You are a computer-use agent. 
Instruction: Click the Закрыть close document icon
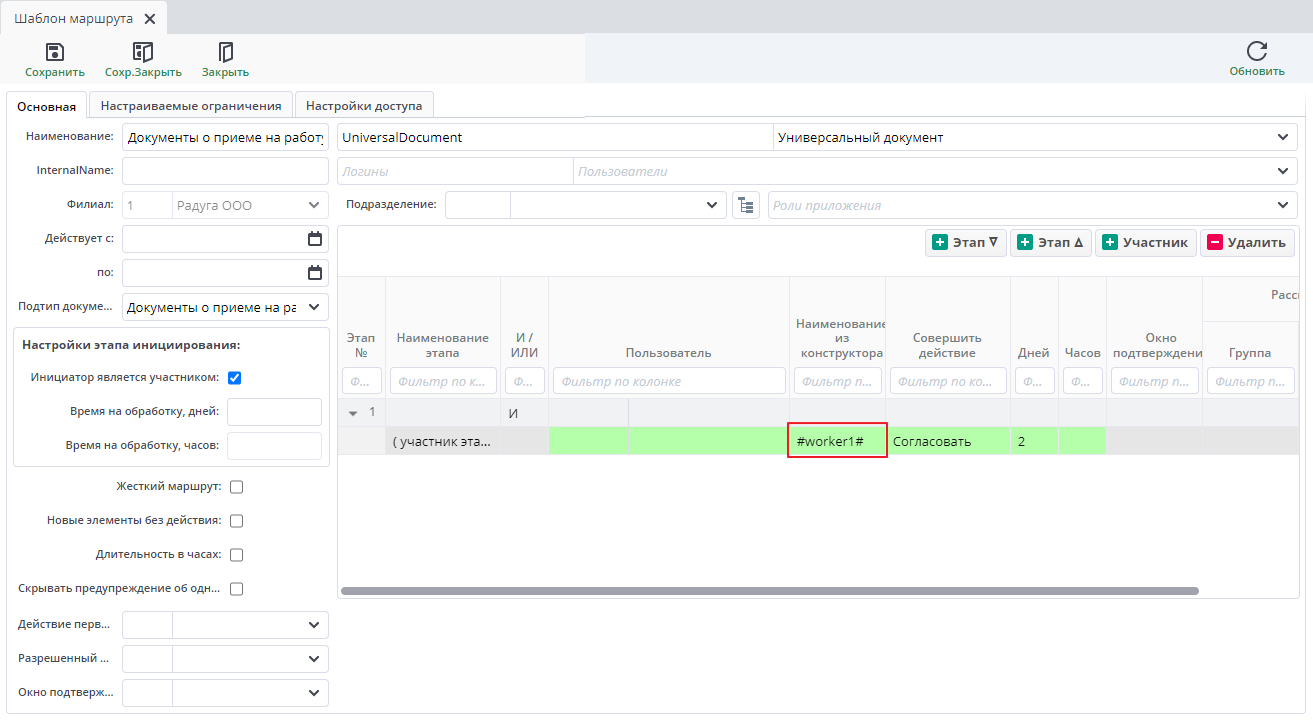[x=226, y=53]
